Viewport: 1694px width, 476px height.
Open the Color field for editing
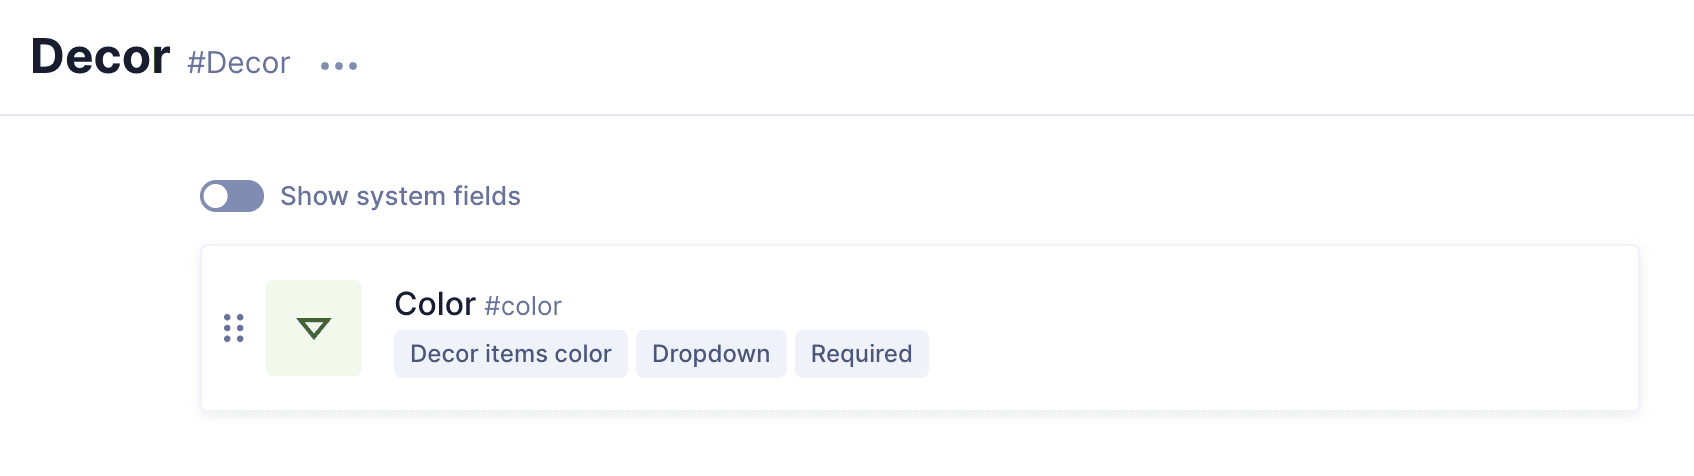(435, 304)
